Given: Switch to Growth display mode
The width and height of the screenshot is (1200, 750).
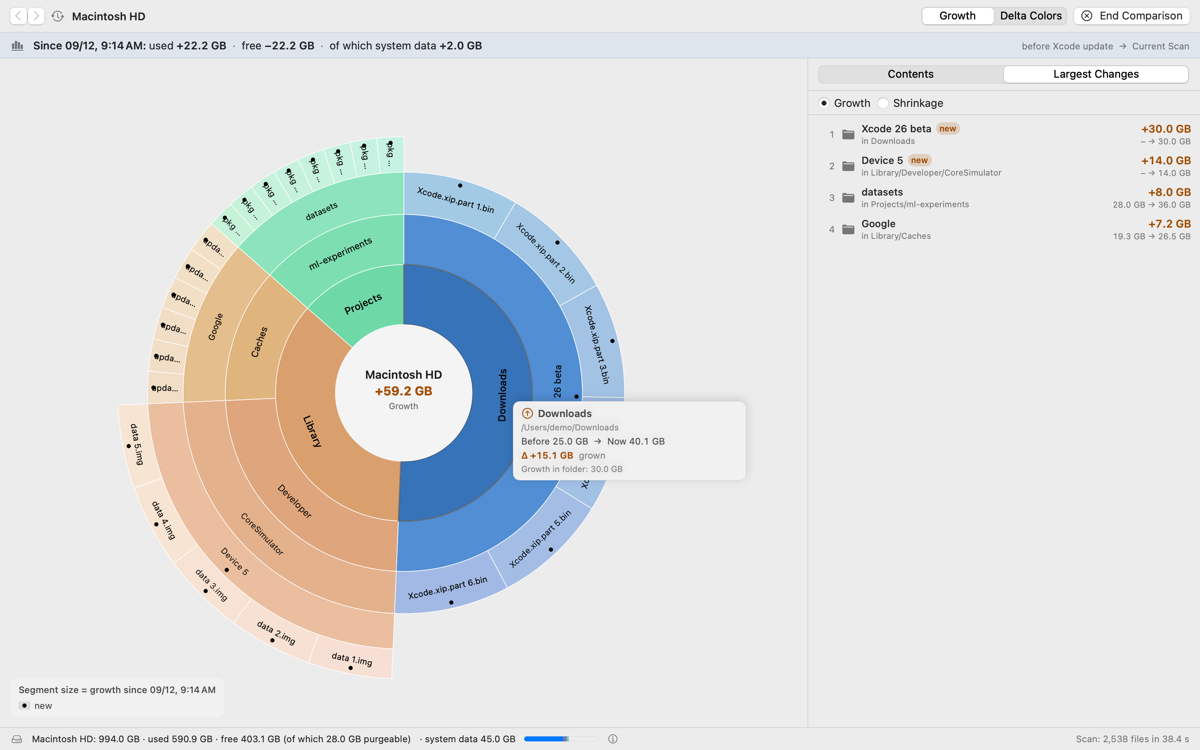Looking at the screenshot, I should (x=957, y=16).
